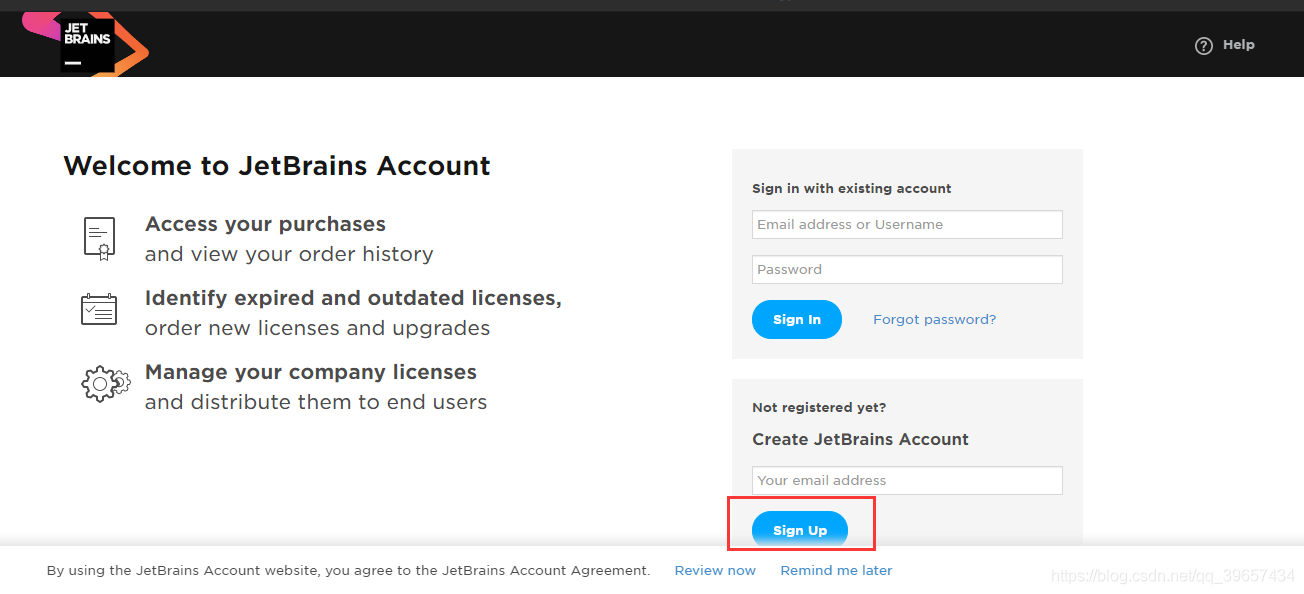This screenshot has width=1304, height=594.
Task: Open the Help text link in header
Action: click(1238, 45)
